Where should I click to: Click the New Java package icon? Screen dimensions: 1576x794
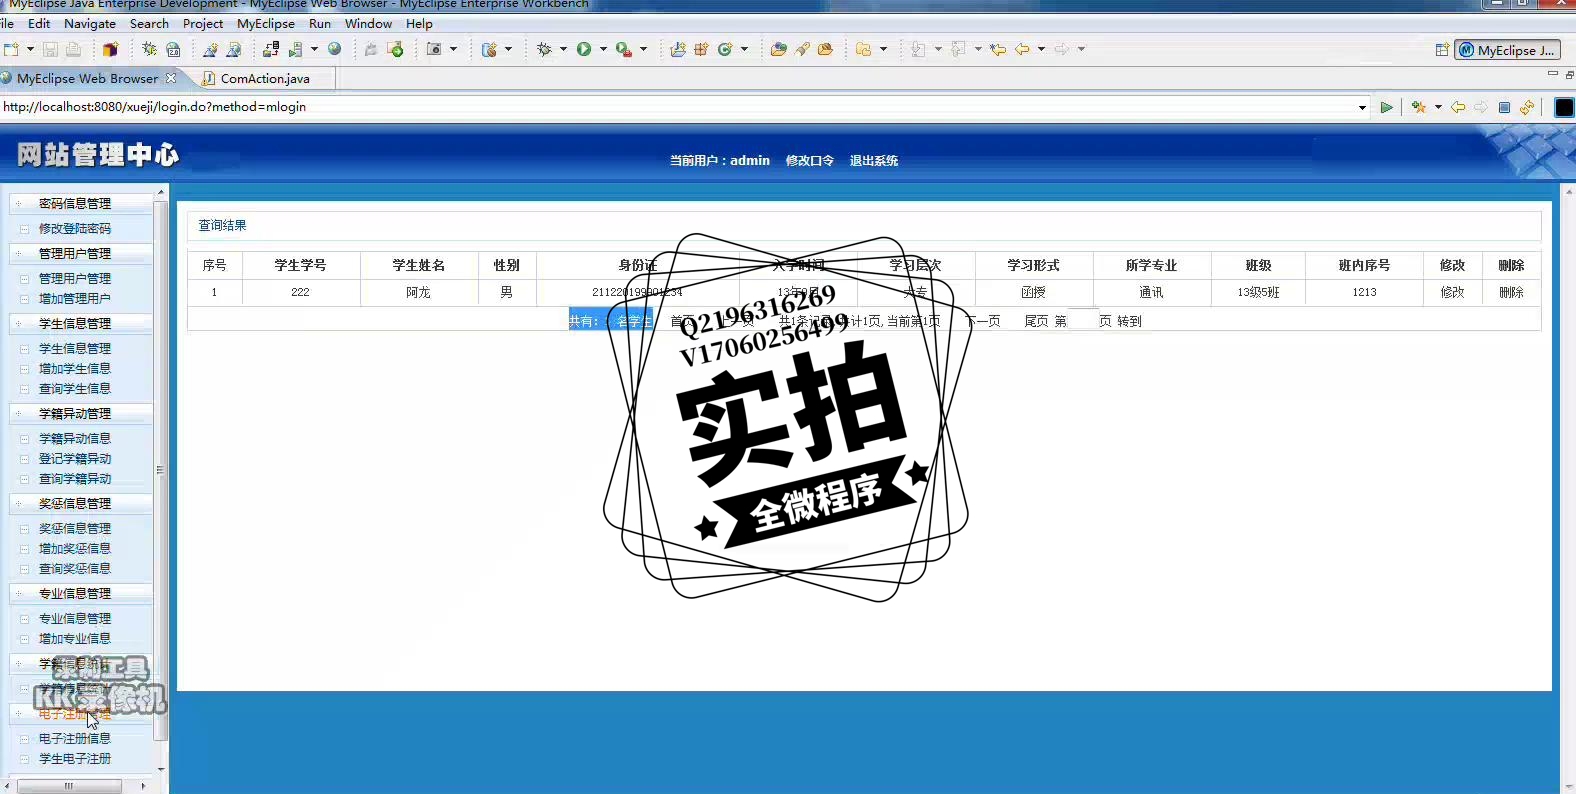click(701, 49)
